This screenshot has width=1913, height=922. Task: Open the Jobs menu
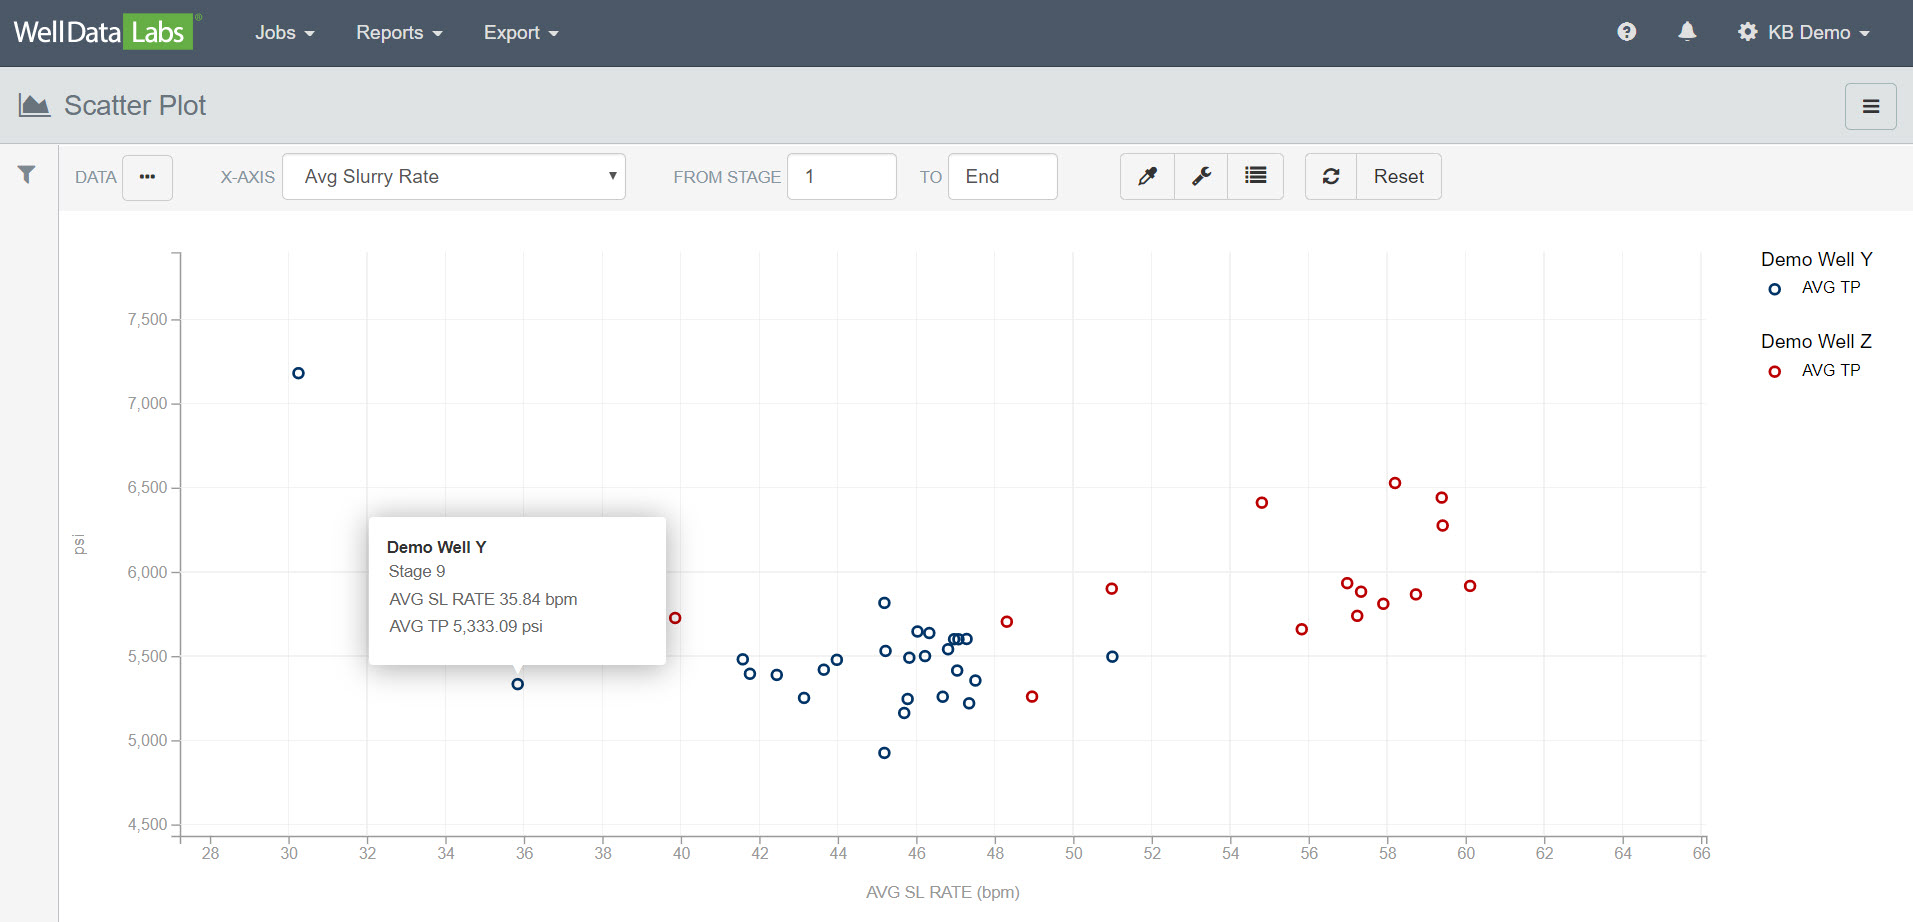(x=284, y=33)
